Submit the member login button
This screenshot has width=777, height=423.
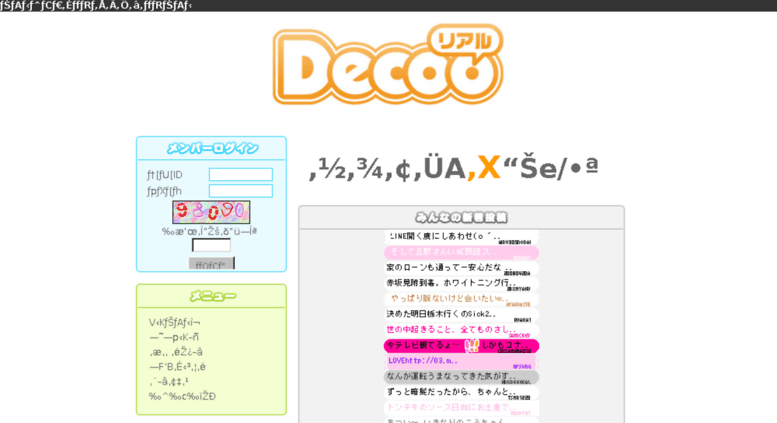point(212,264)
